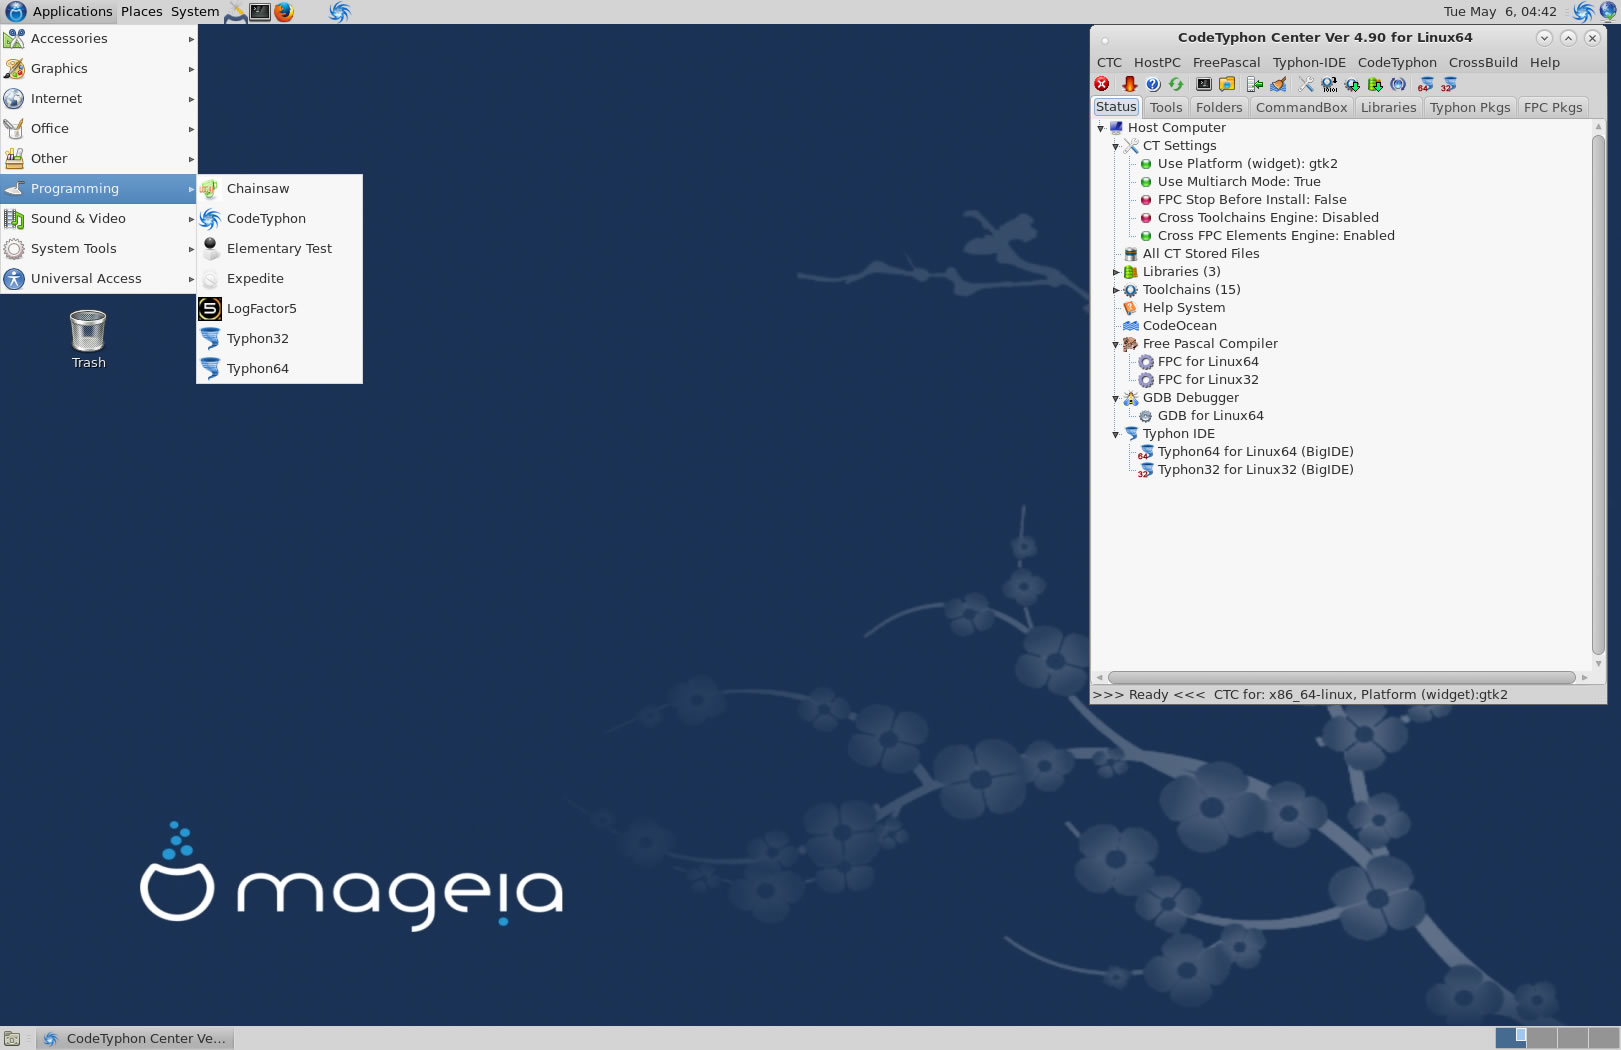The image size is (1621, 1050).
Task: Click the CodeTyphon swirl launcher in top panel
Action: pos(340,12)
